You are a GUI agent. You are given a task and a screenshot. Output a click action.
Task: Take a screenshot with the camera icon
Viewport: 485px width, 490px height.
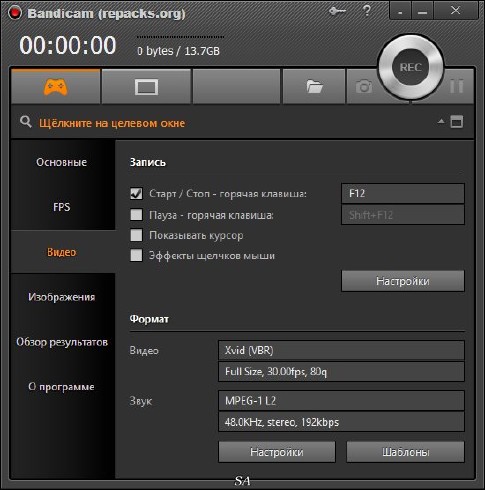tap(364, 87)
